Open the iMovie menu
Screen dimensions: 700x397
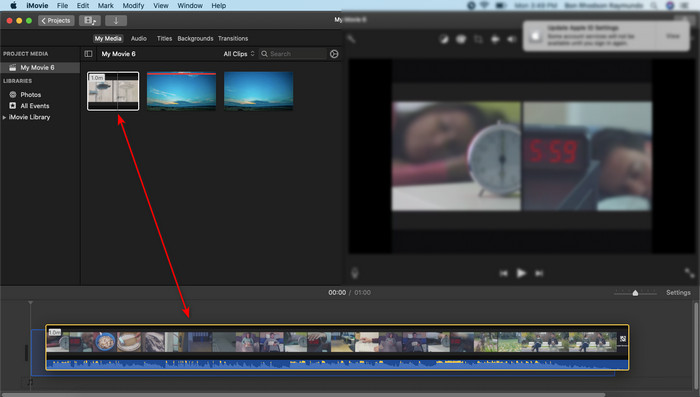(37, 5)
